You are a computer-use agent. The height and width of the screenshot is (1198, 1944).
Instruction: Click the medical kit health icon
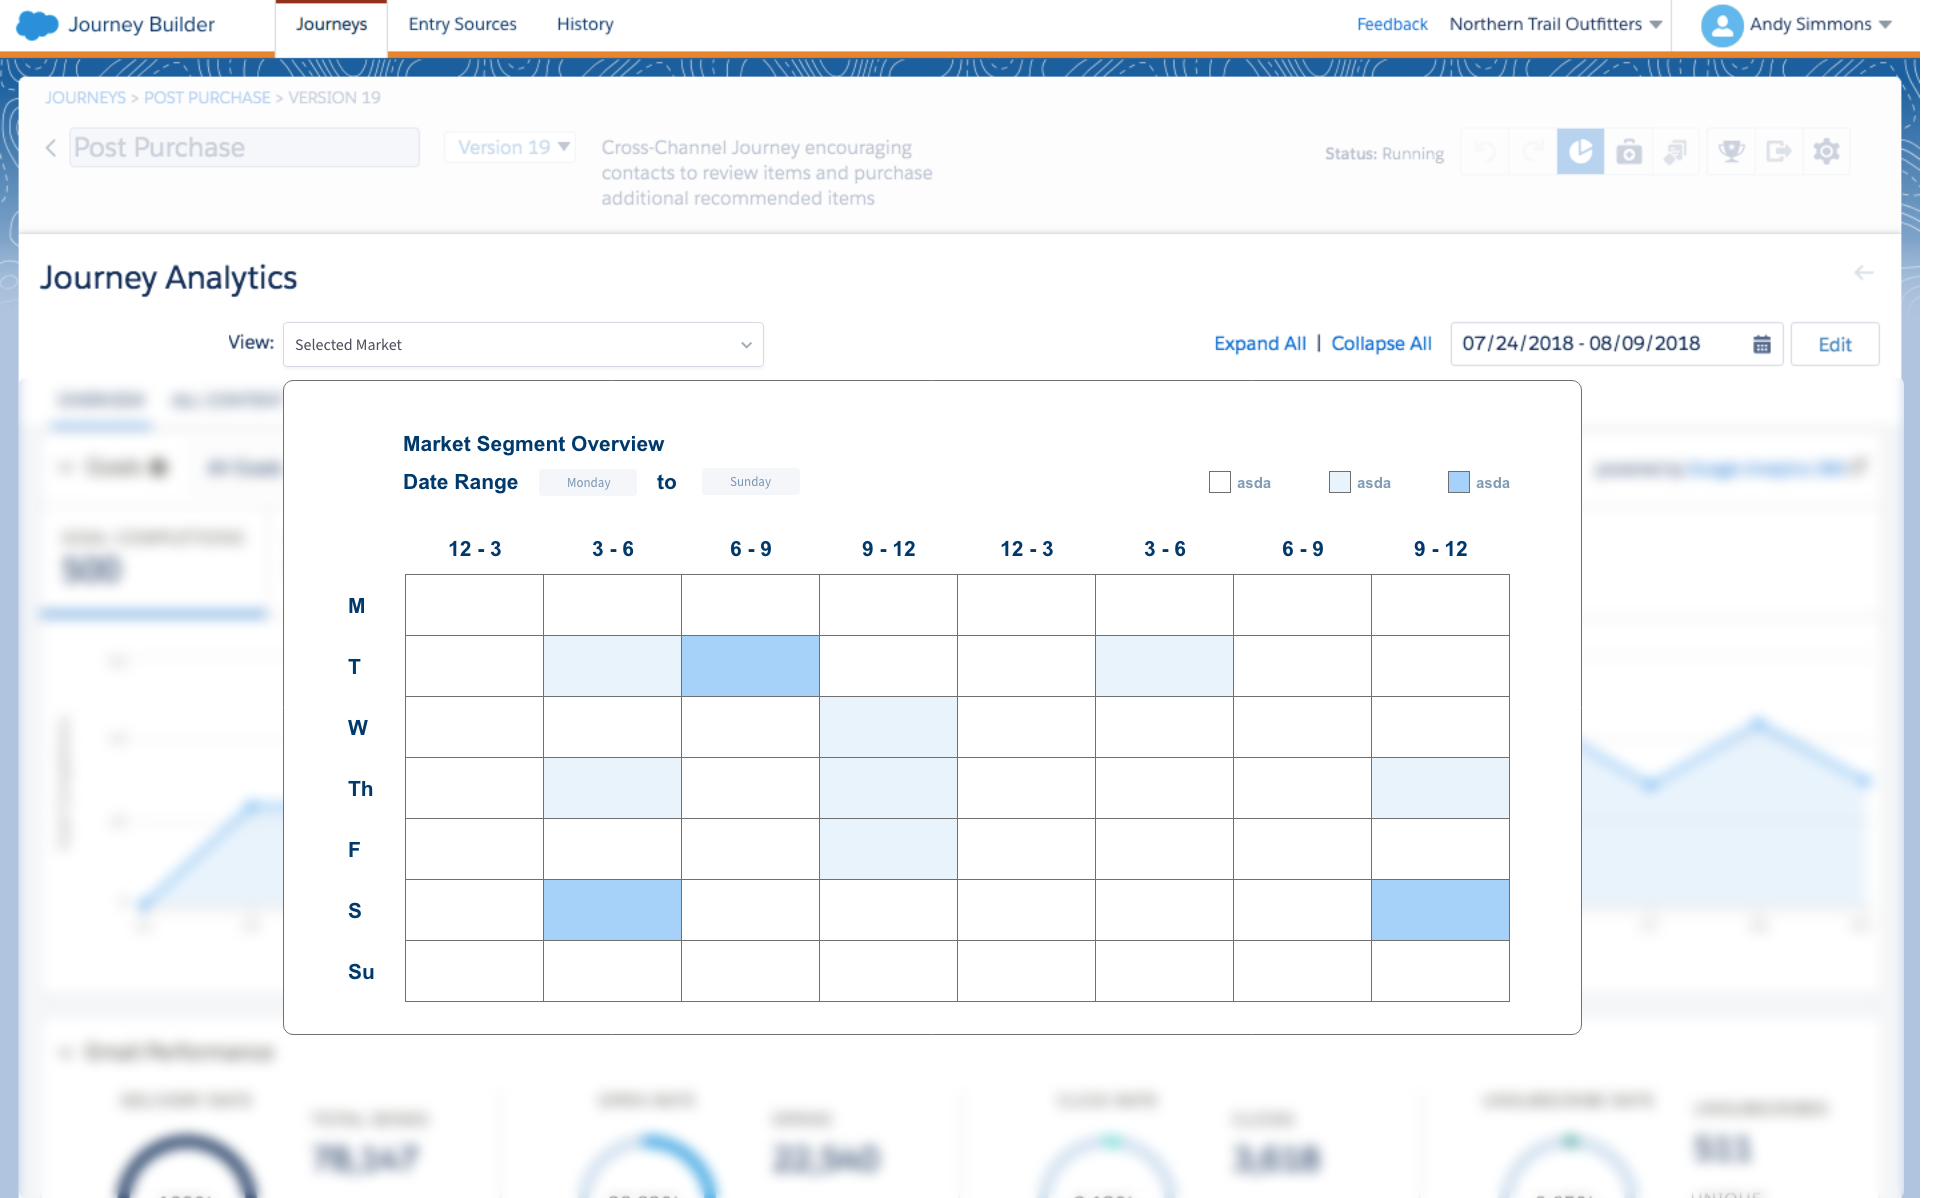(1629, 152)
